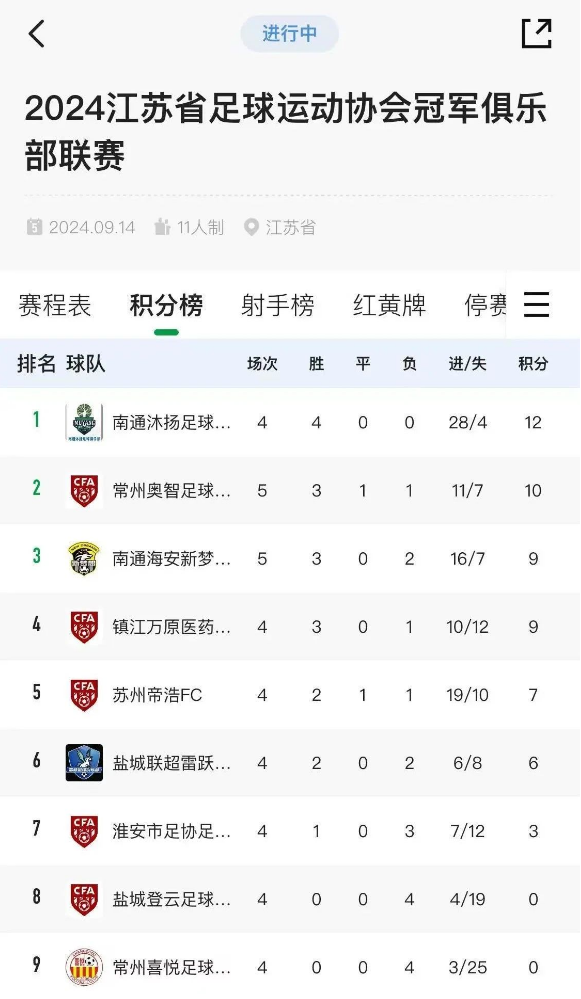The width and height of the screenshot is (581, 999).
Task: Tap the 进/失 column header
Action: coord(468,364)
